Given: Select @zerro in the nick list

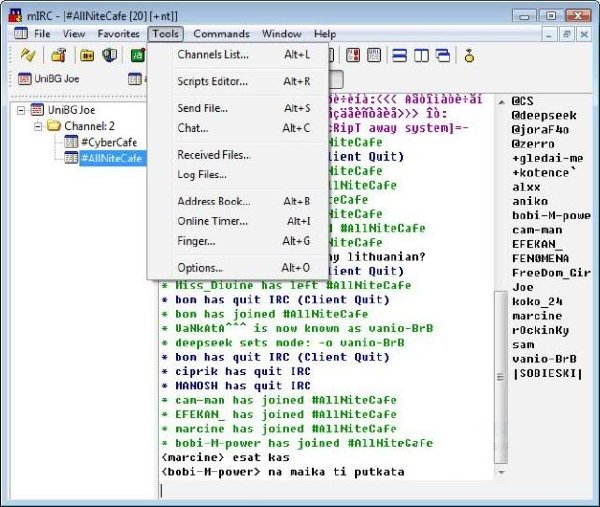Looking at the screenshot, I should (533, 144).
